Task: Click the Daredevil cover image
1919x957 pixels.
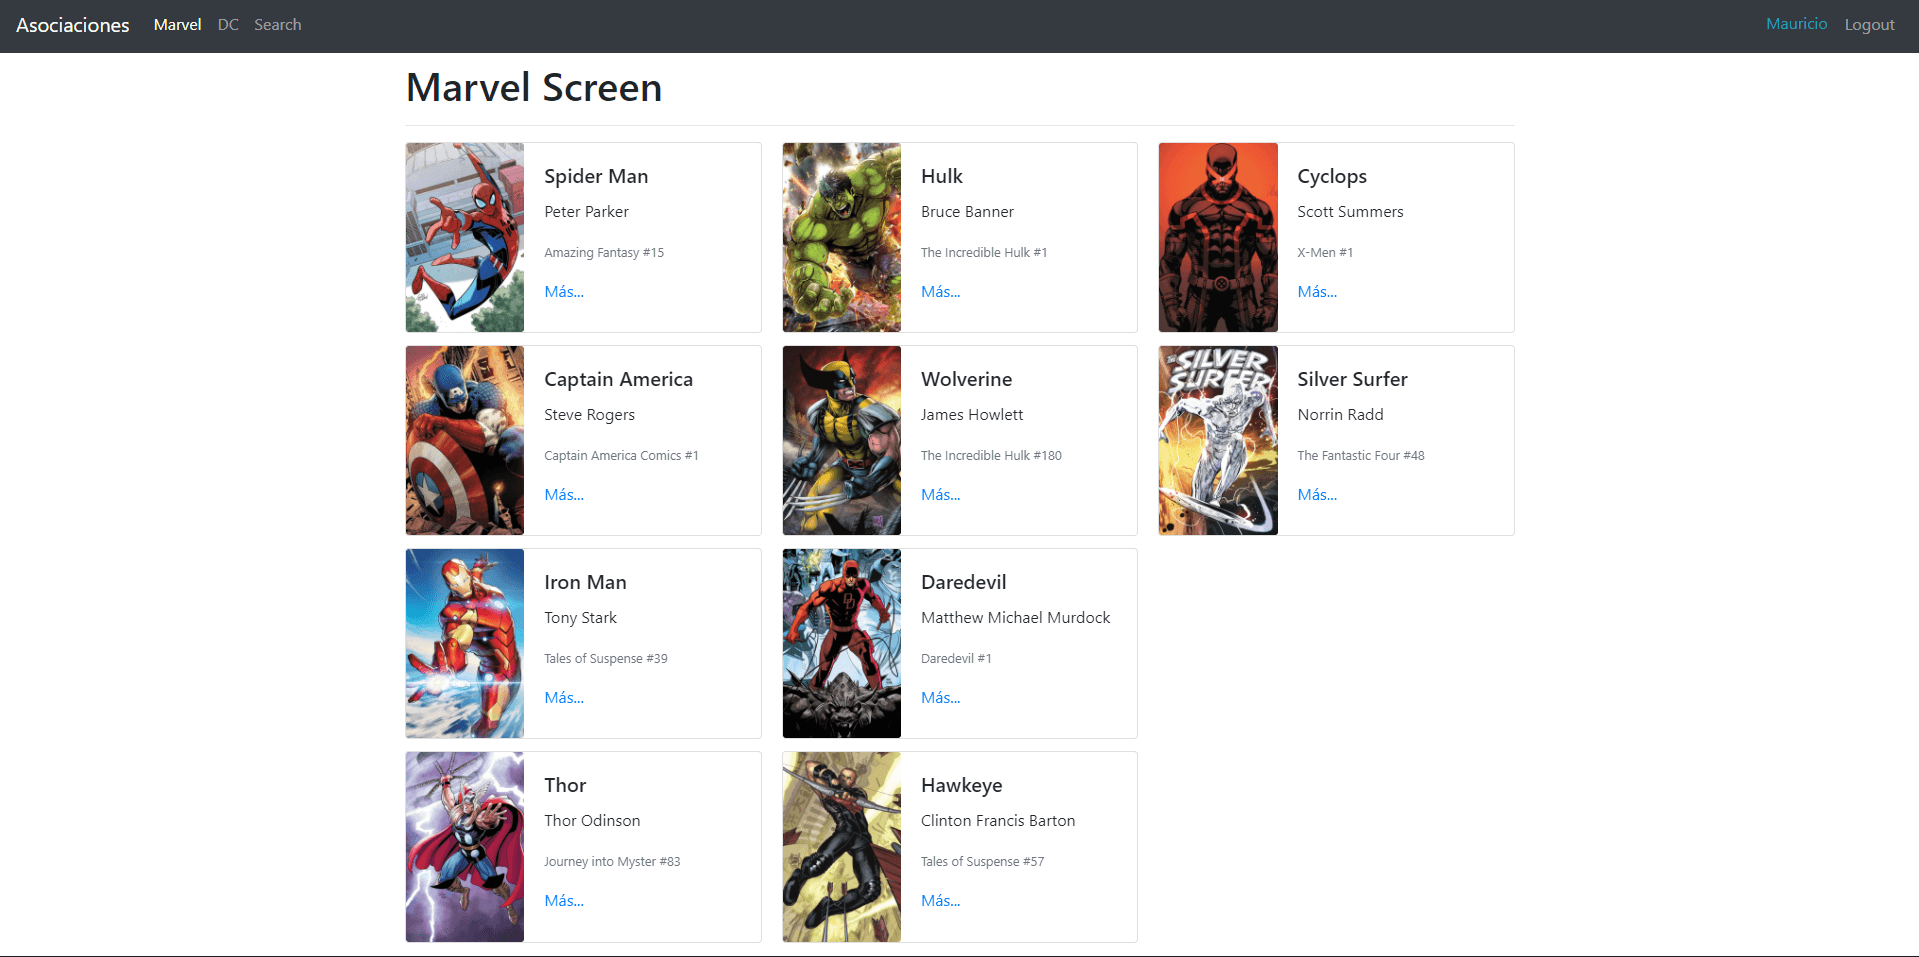Action: (842, 643)
